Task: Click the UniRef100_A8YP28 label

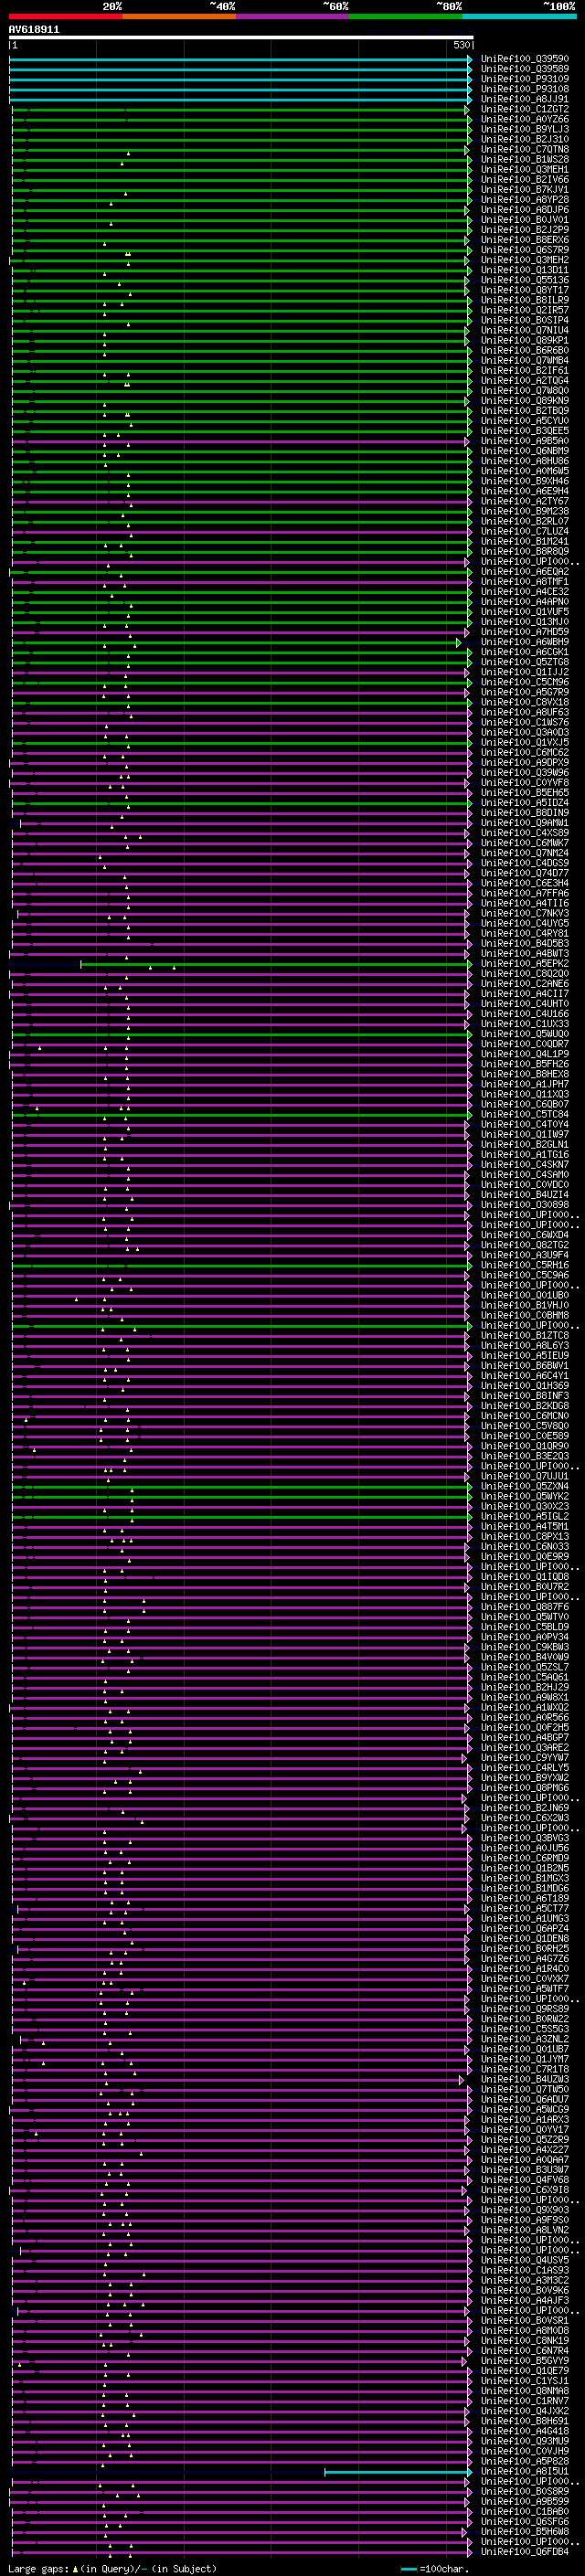Action: coord(524,199)
